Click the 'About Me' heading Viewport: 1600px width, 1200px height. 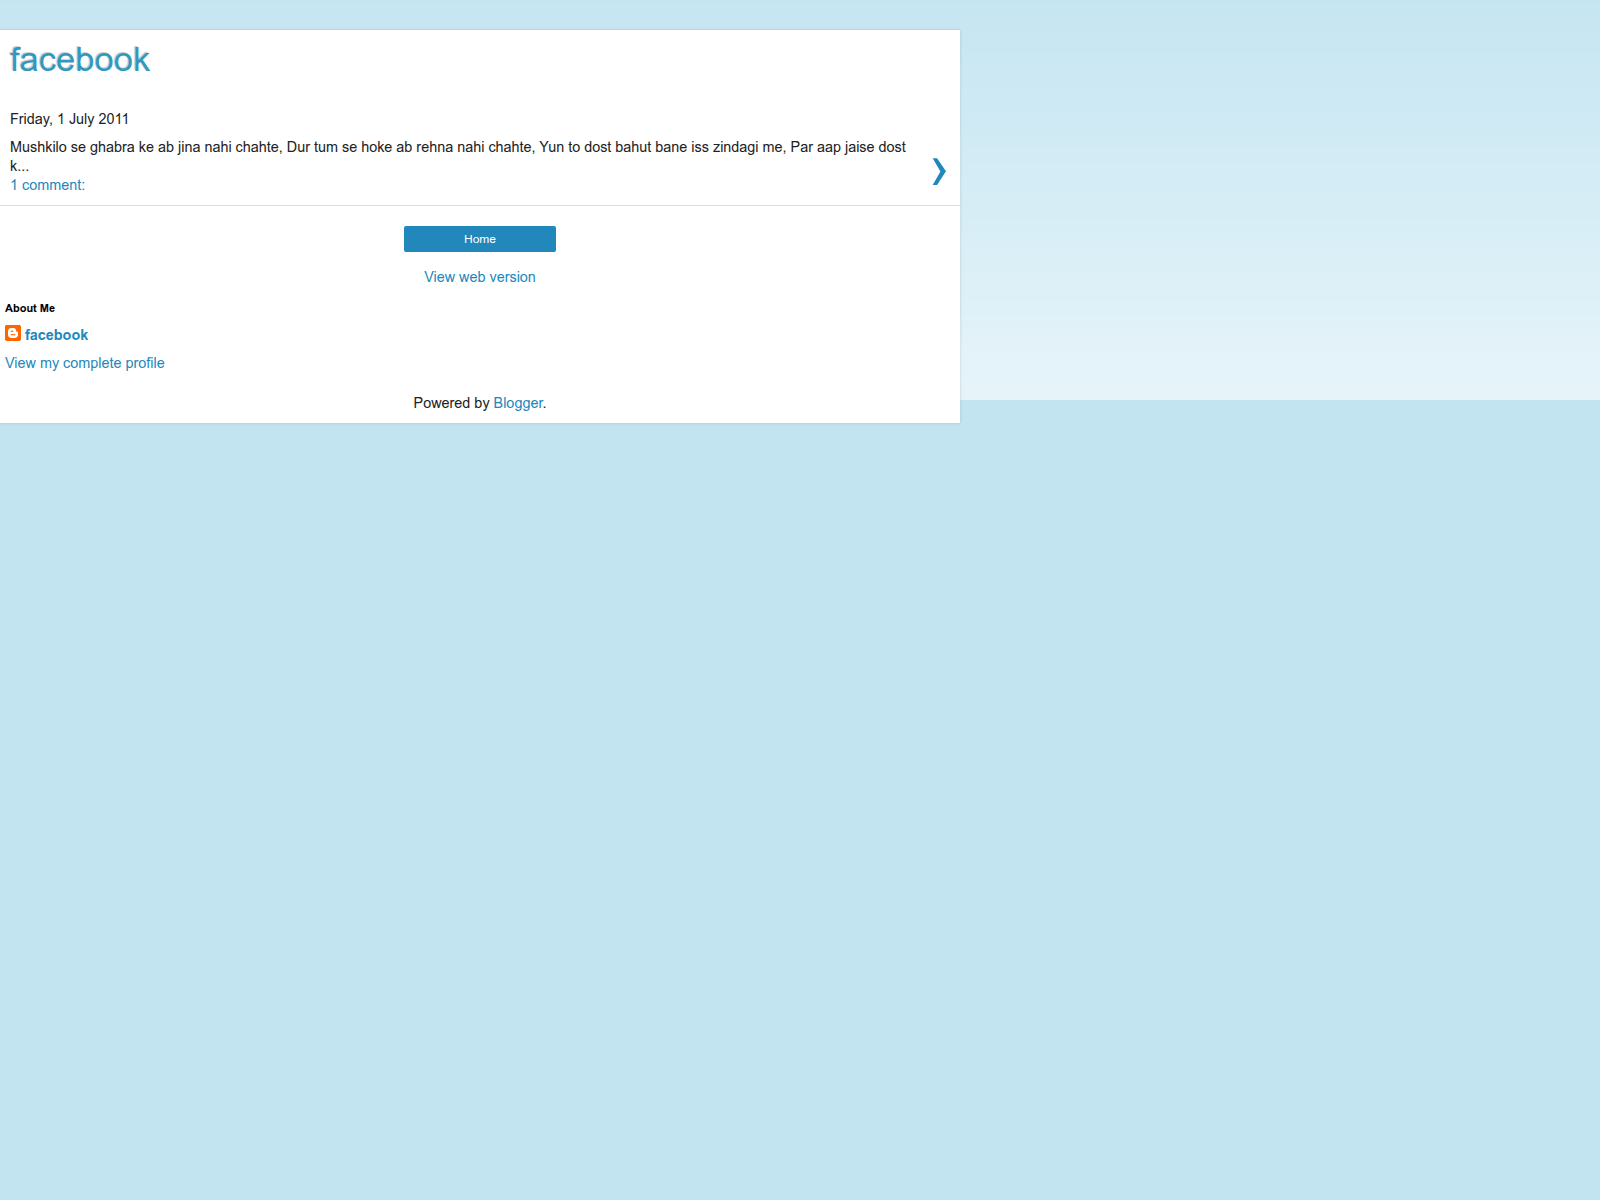coord(30,308)
